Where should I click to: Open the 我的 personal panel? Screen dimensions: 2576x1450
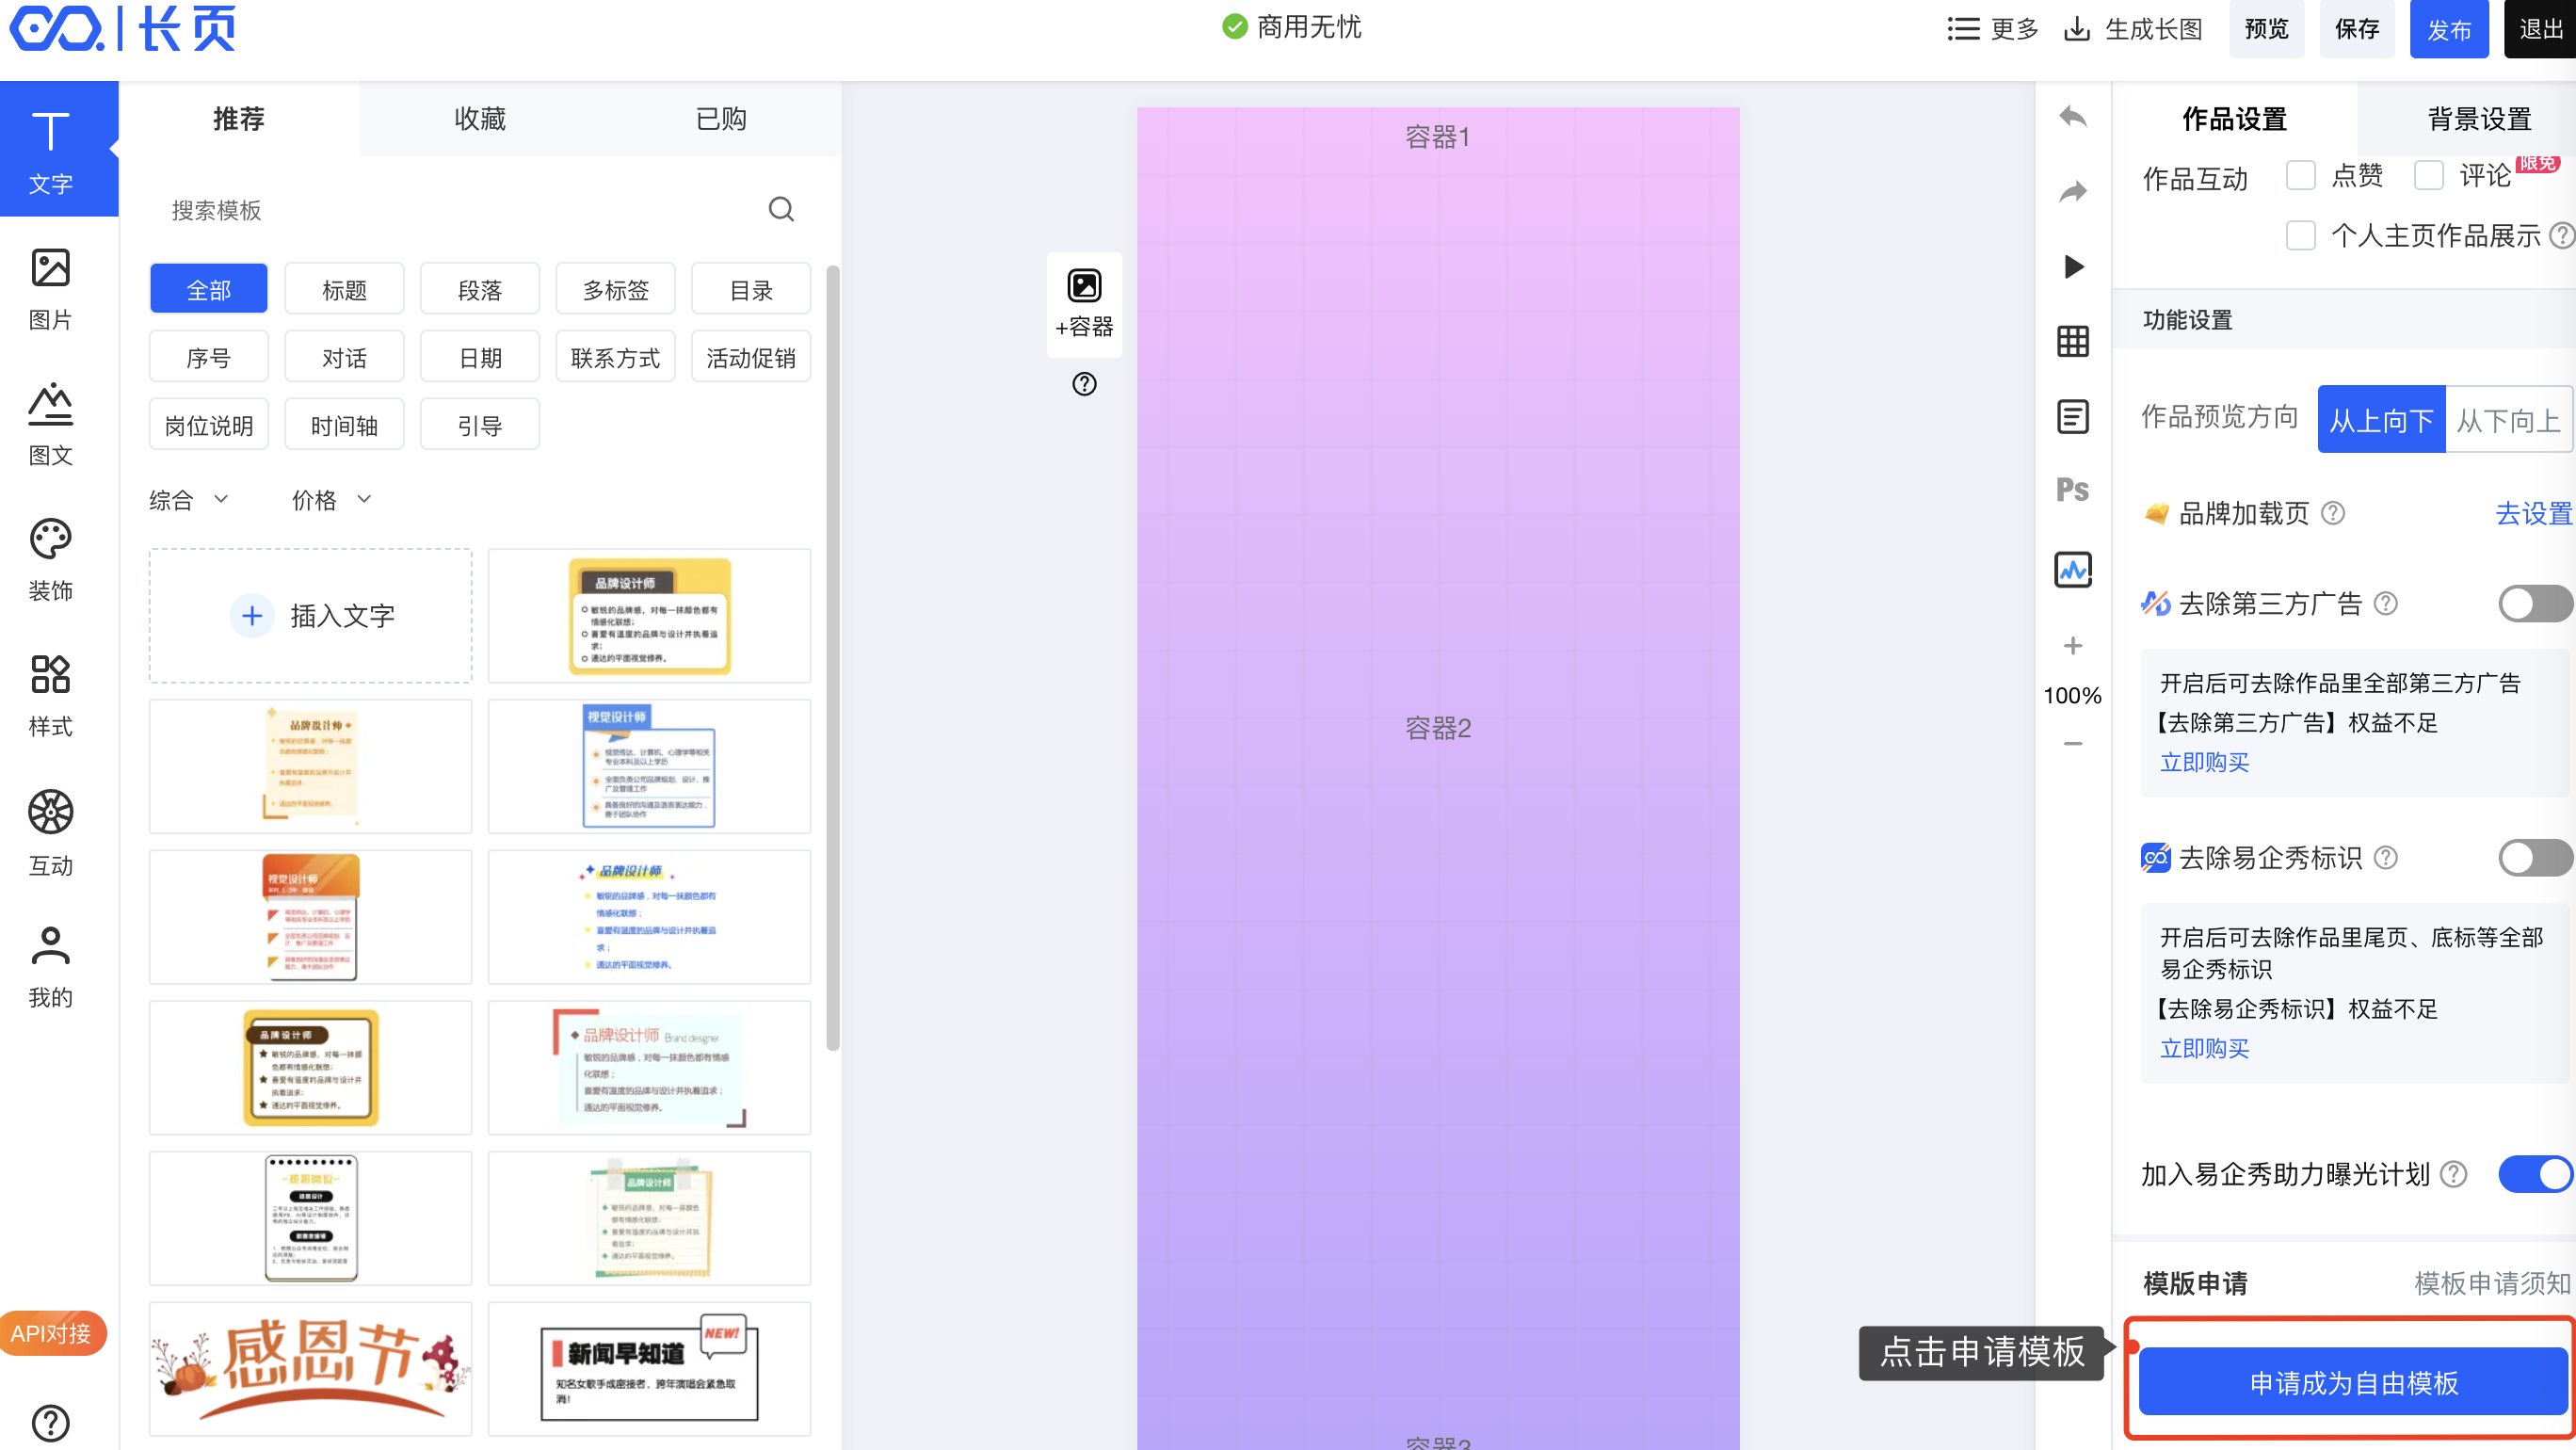50,966
